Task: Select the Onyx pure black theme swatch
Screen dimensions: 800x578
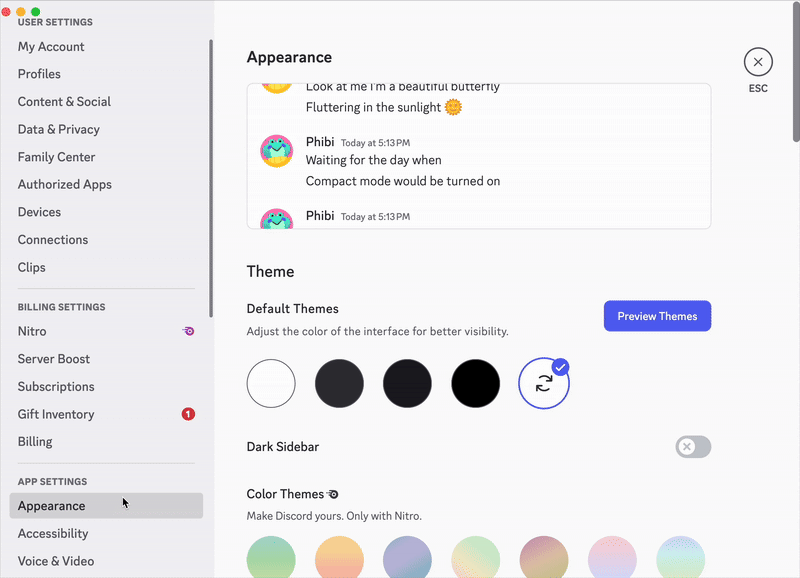Action: click(x=476, y=383)
